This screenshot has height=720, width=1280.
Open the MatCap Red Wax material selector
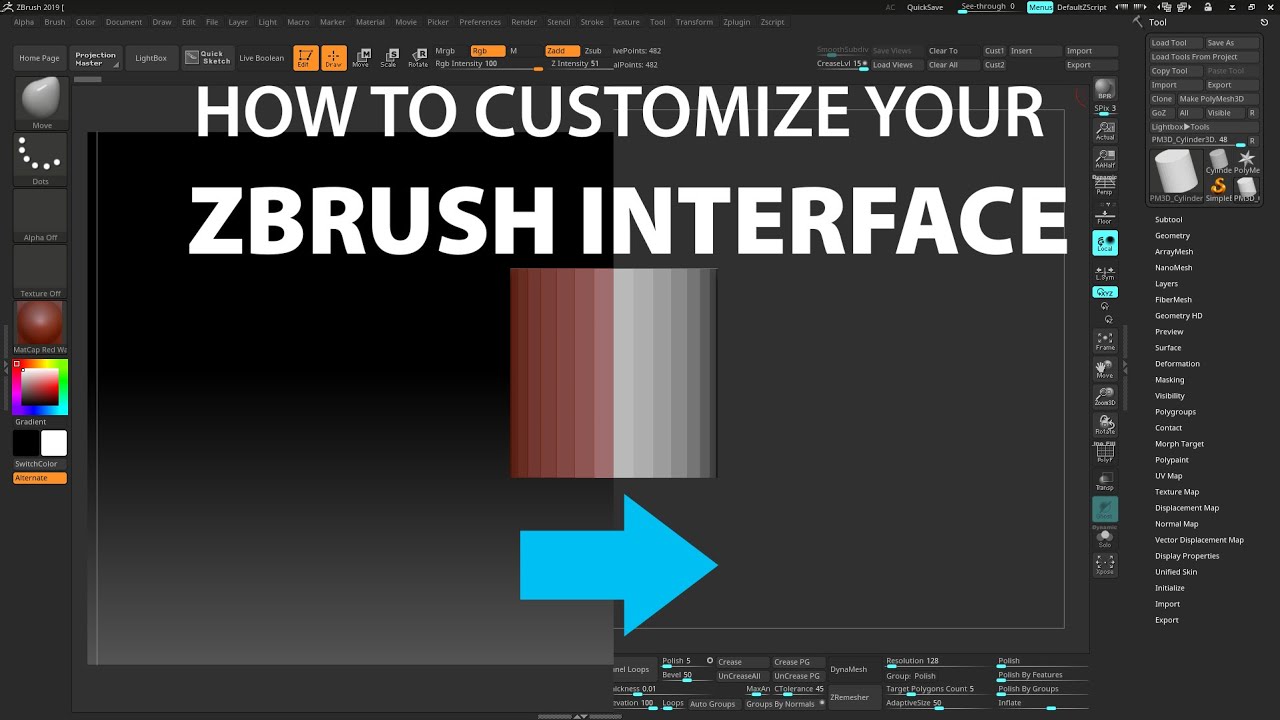(41, 328)
